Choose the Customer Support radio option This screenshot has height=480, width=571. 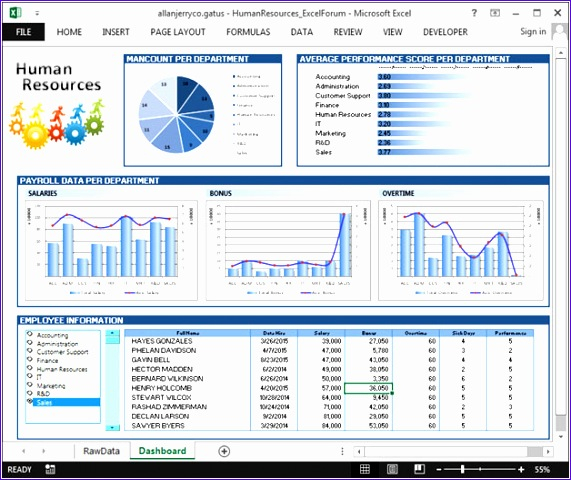coord(30,351)
